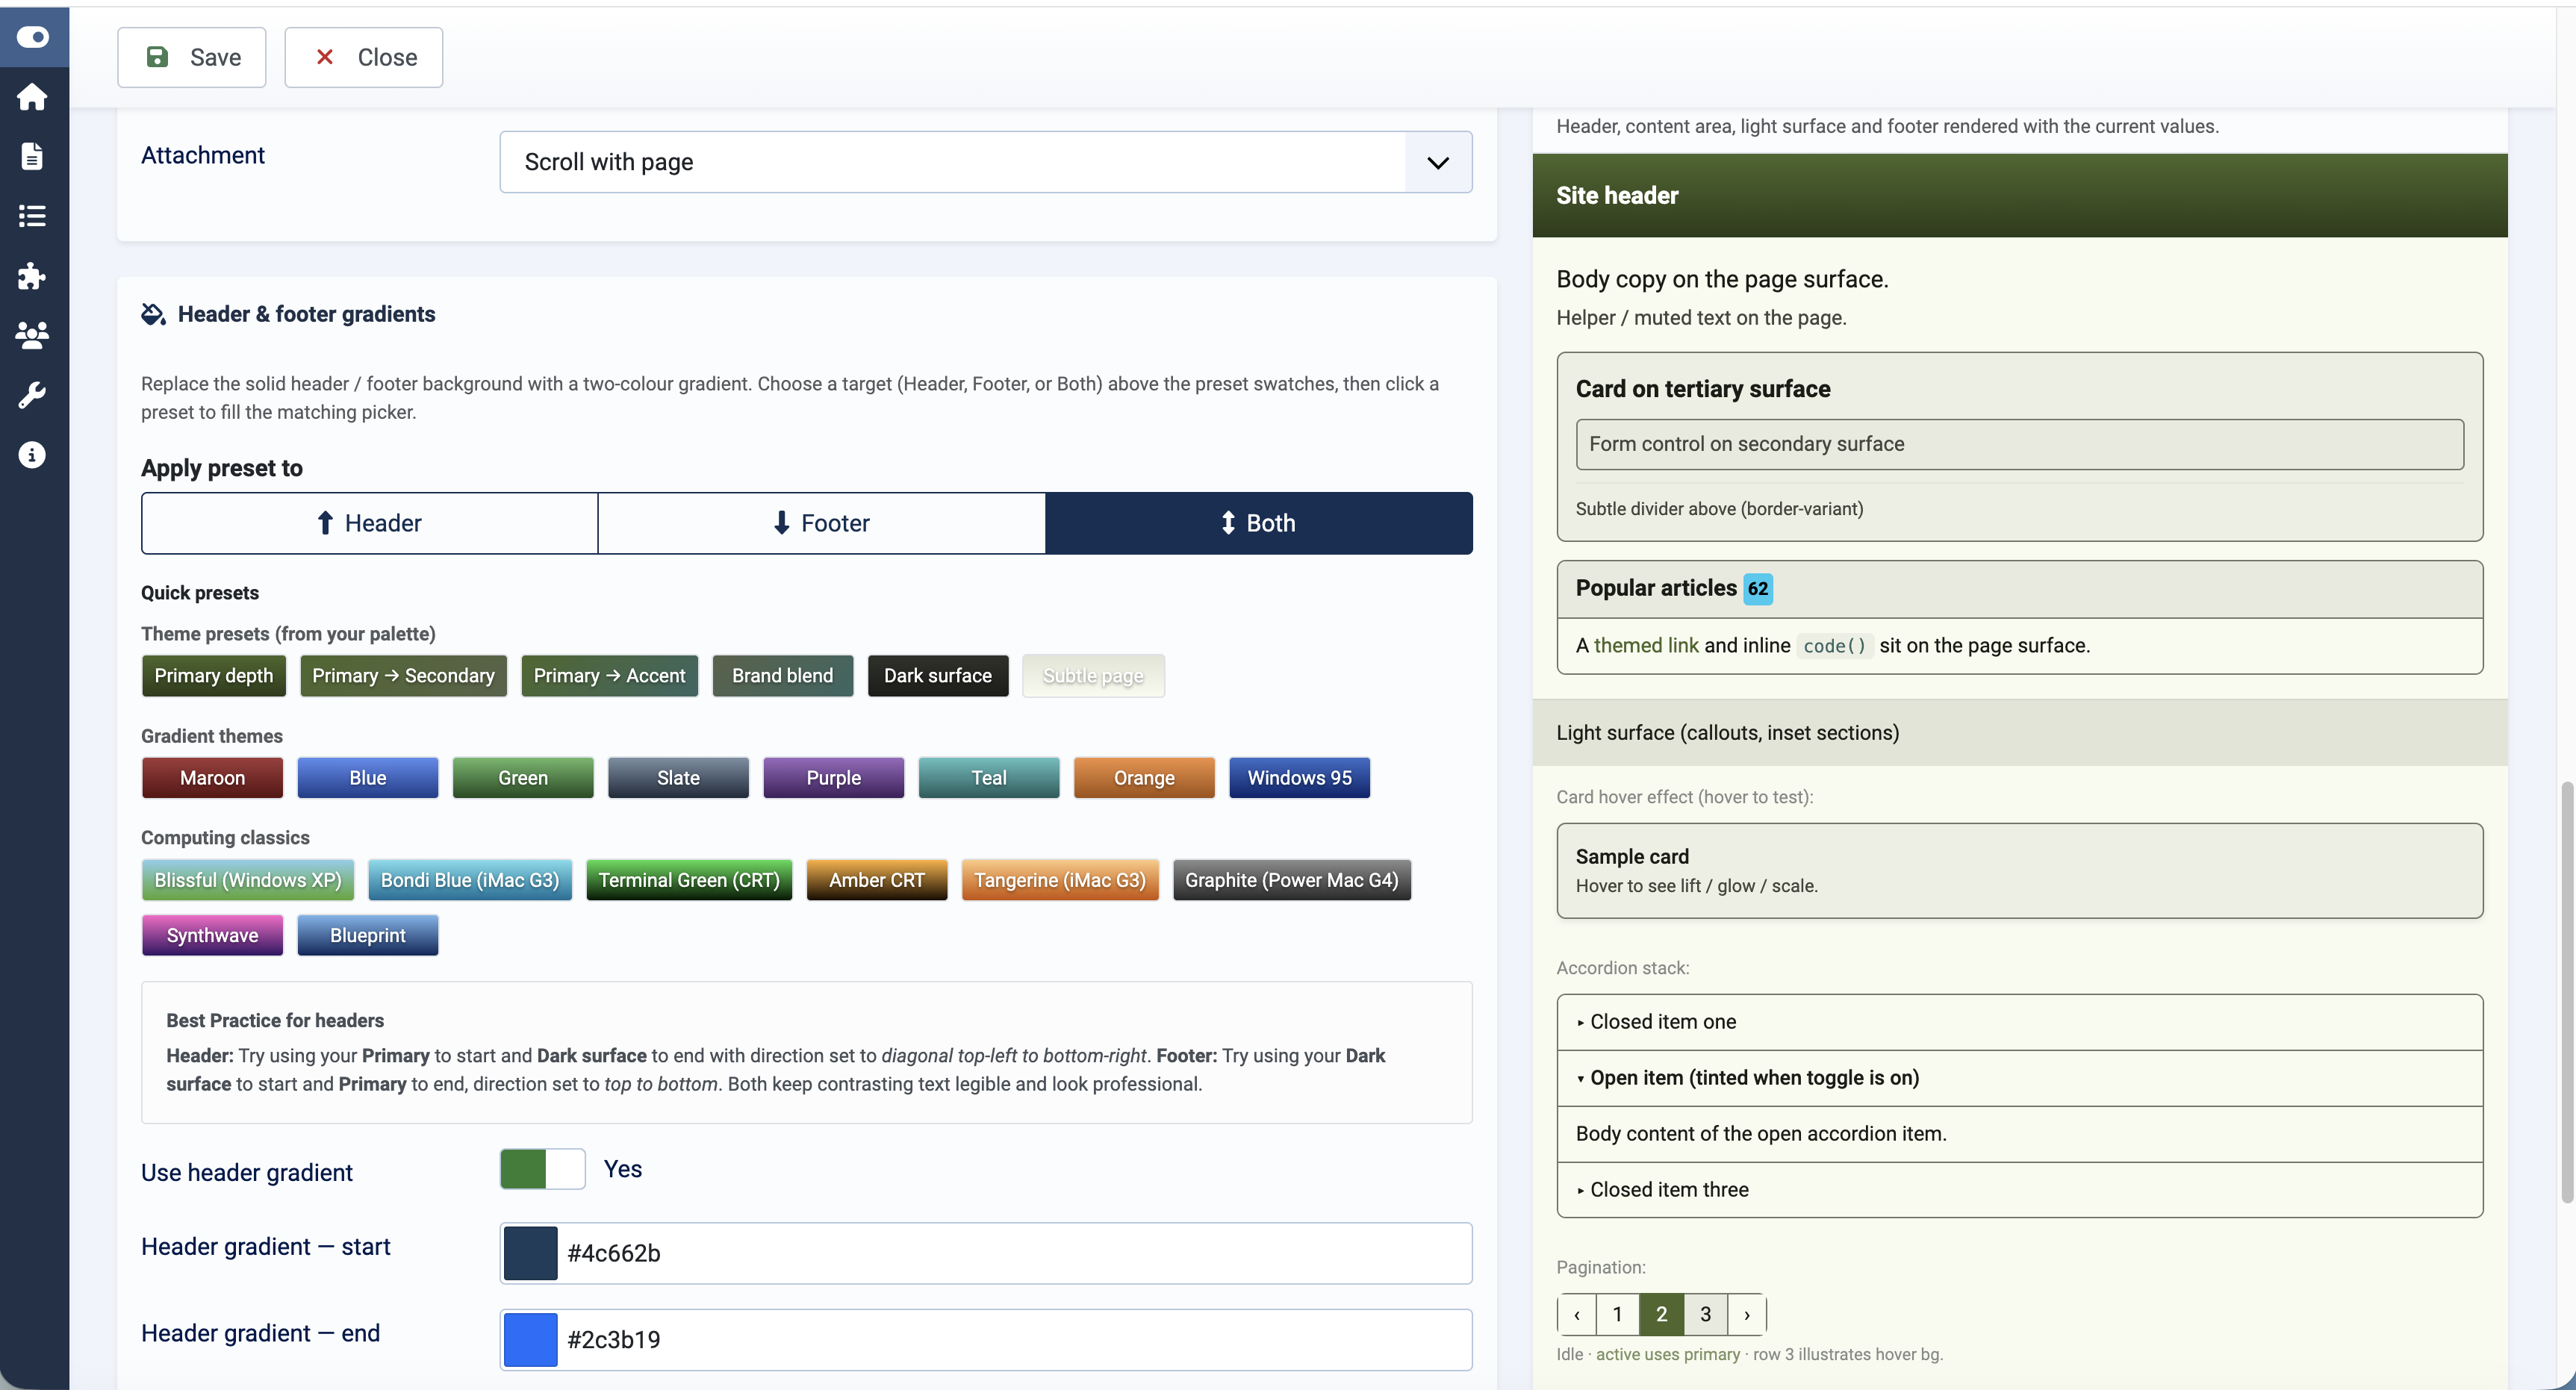Apply Teal gradient theme
This screenshot has height=1390, width=2576.
(989, 778)
